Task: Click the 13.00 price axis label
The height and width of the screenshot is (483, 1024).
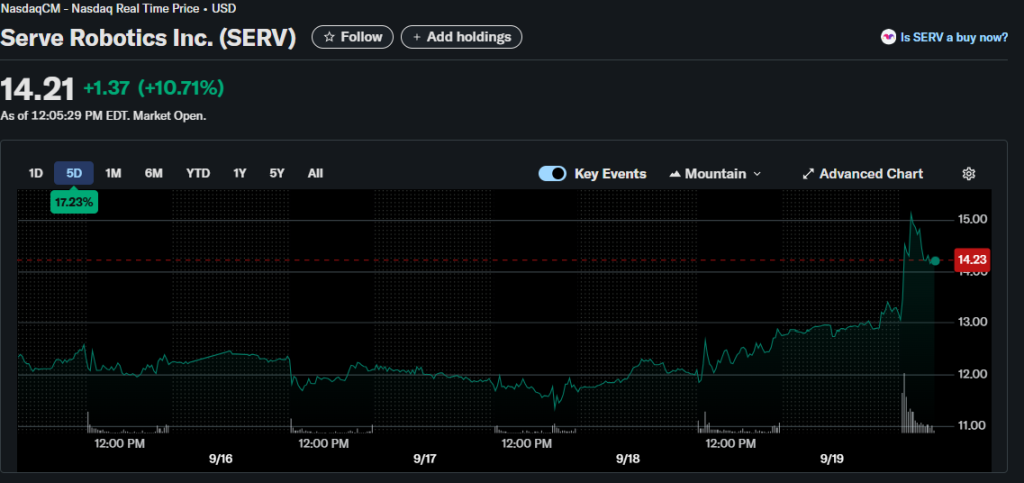Action: tap(971, 322)
